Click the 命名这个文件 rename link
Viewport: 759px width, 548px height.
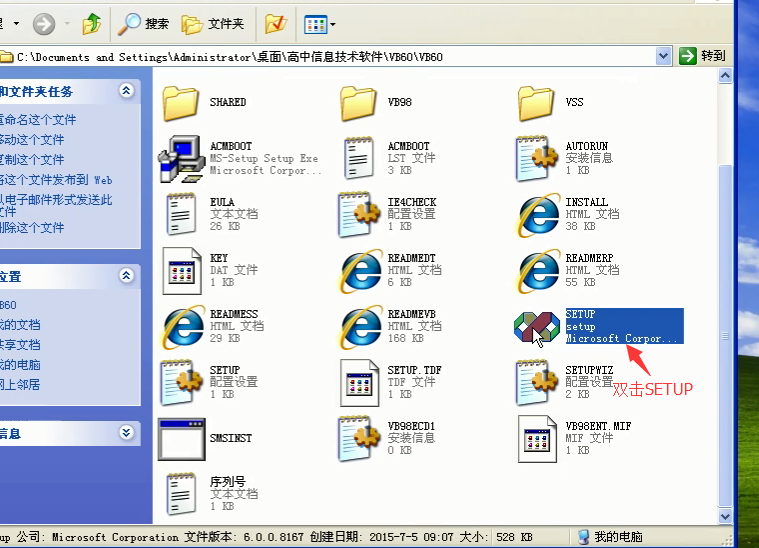[38, 120]
